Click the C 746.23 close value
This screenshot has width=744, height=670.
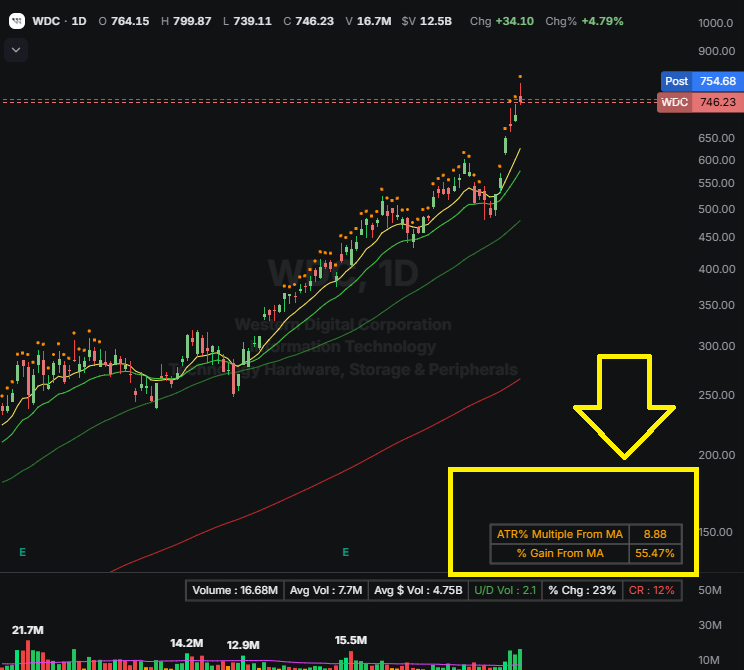(308, 21)
